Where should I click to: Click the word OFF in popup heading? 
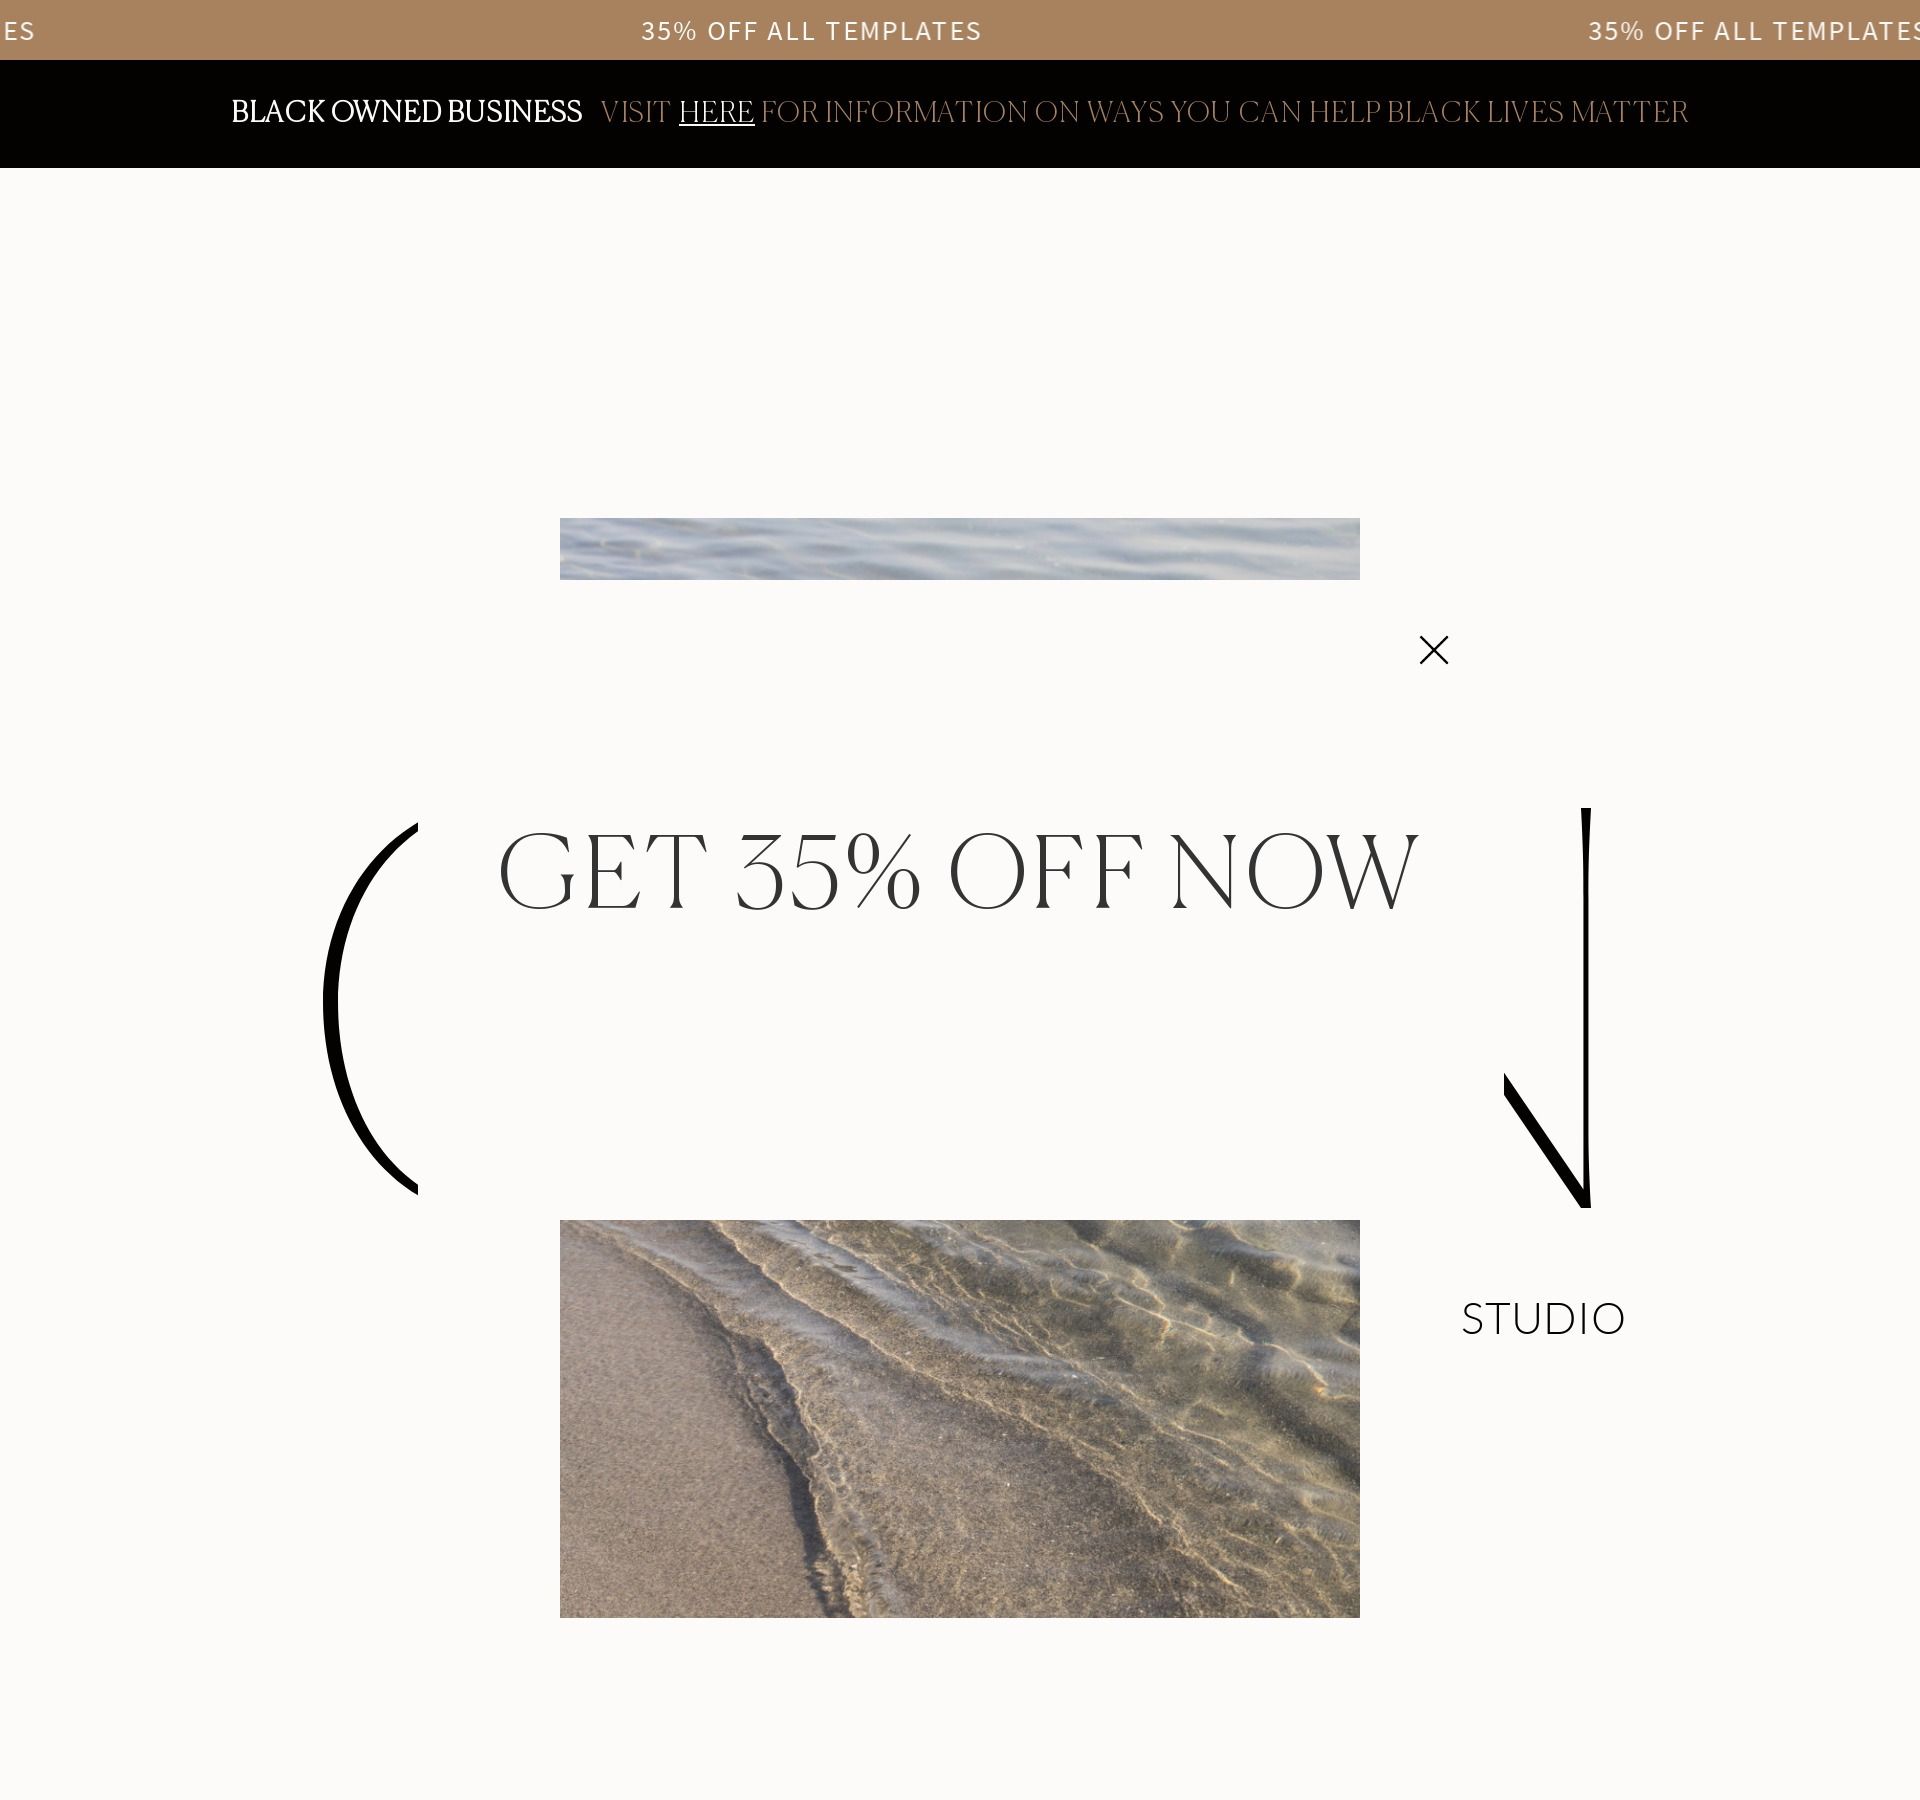[x=1045, y=872]
